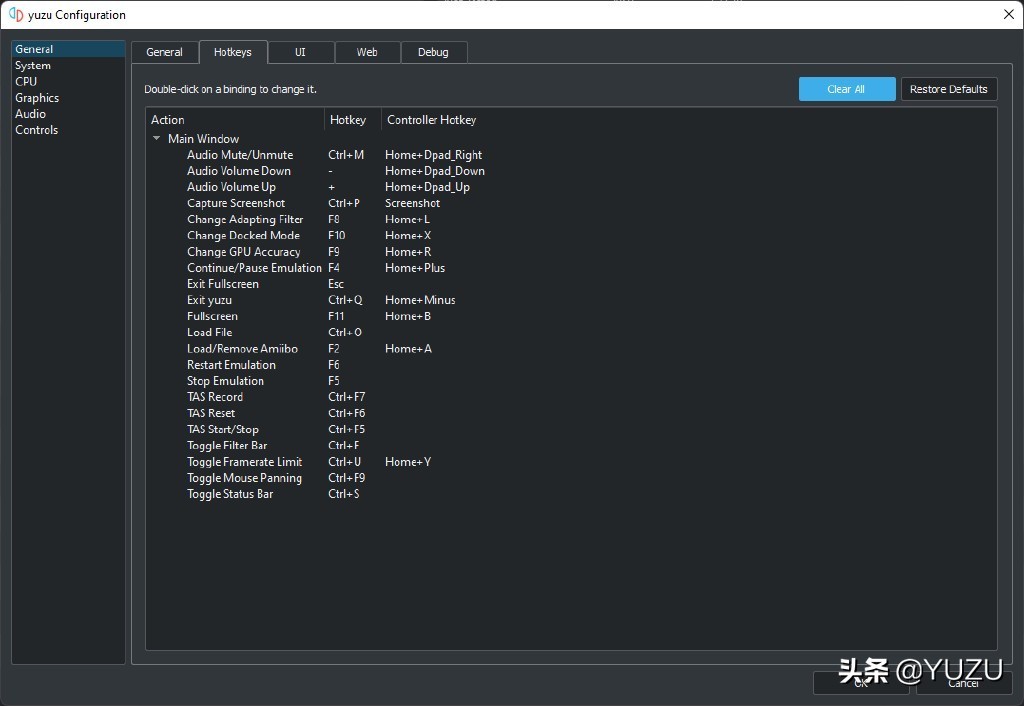Viewport: 1024px width, 706px height.
Task: Open Controls settings in sidebar
Action: 68,130
